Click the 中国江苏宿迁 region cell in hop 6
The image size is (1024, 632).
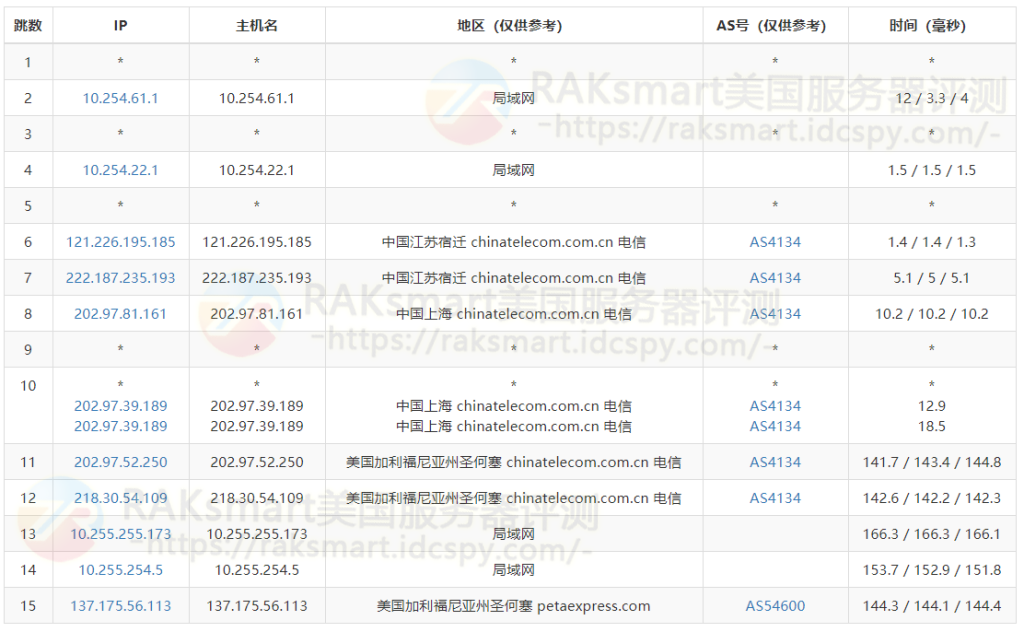tap(513, 242)
